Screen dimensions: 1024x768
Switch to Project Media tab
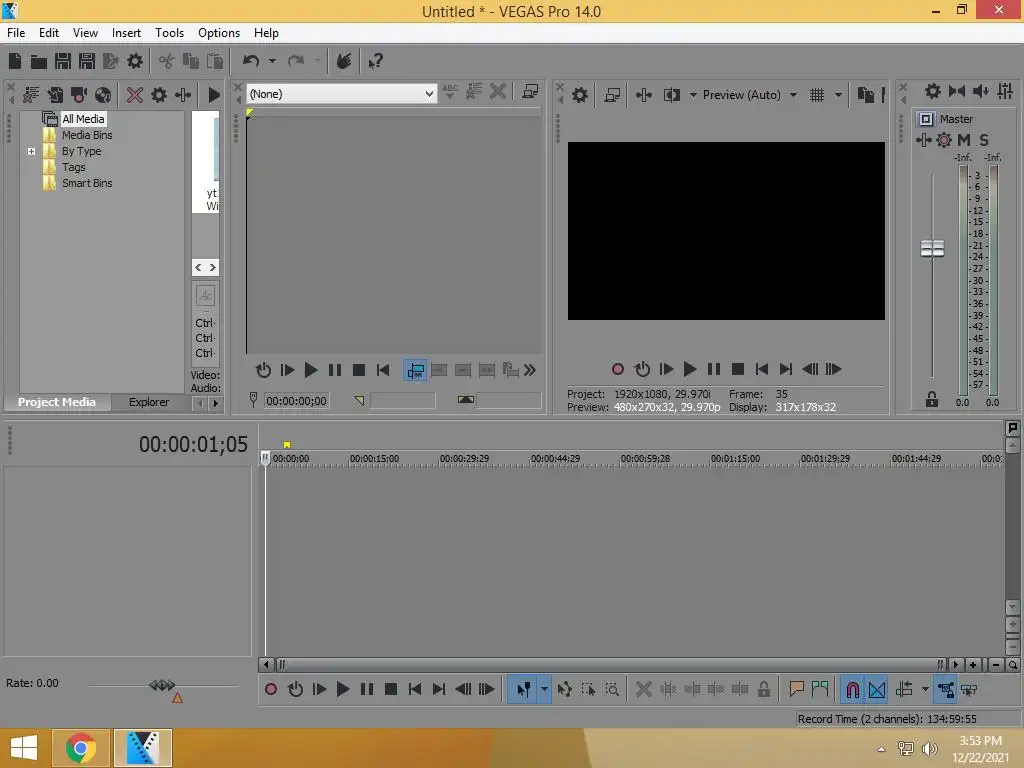click(57, 402)
